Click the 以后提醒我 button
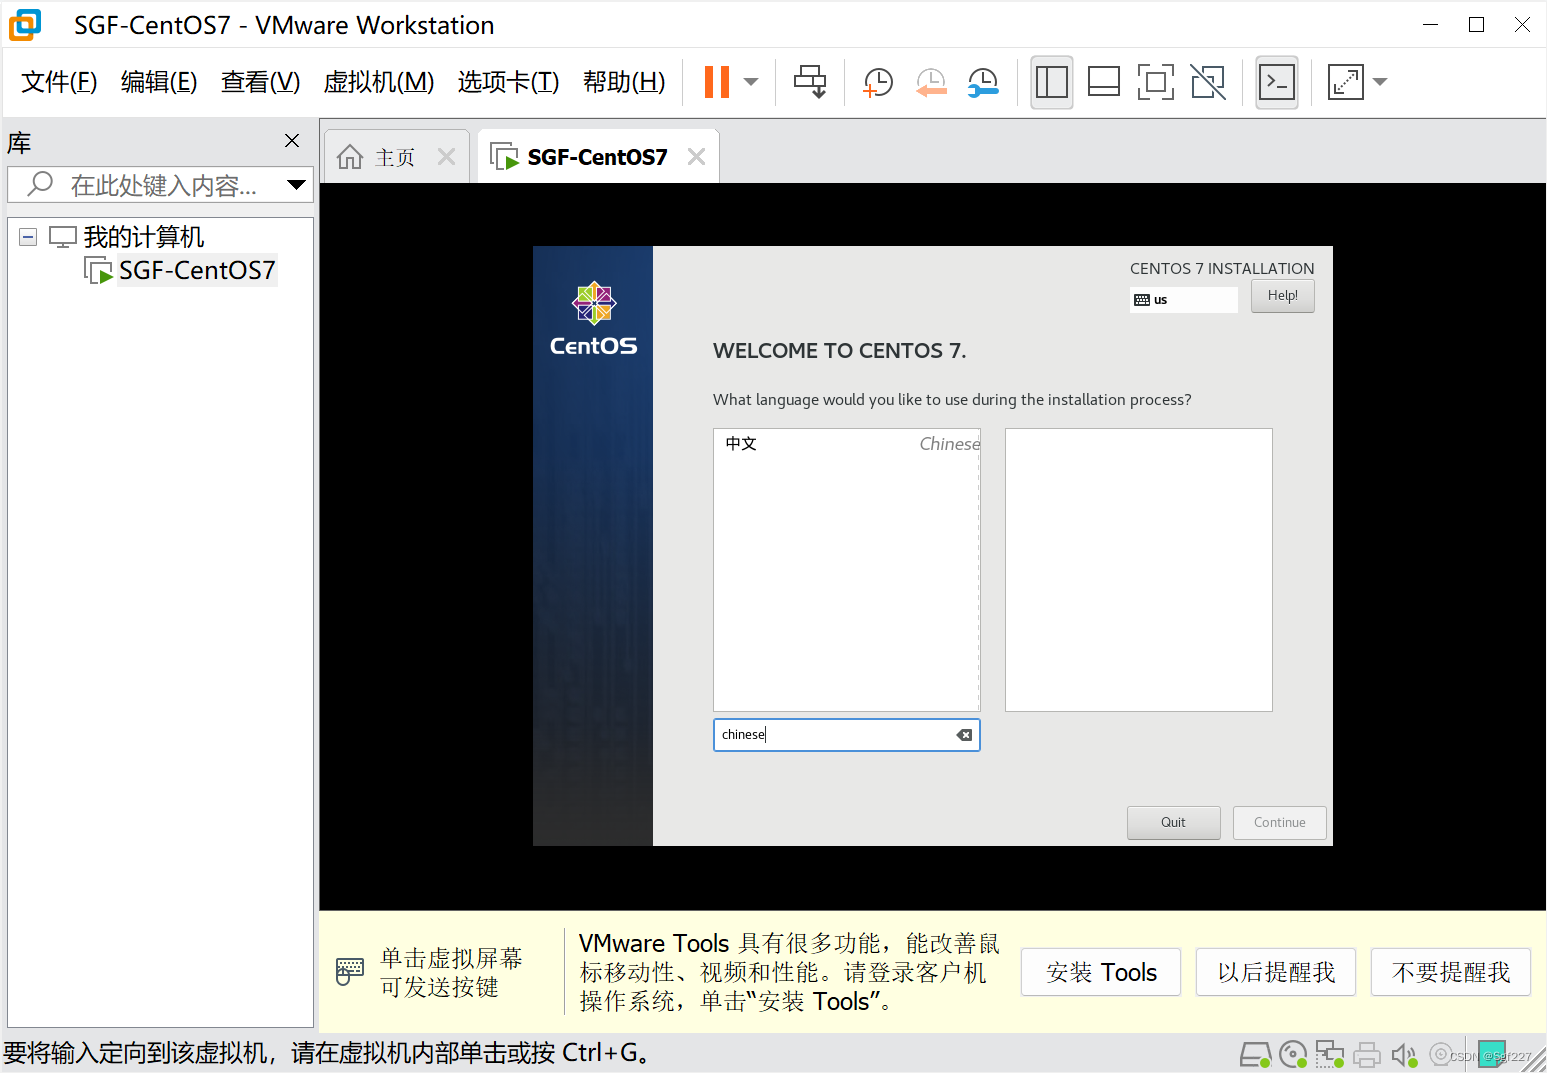1547x1073 pixels. click(x=1276, y=972)
